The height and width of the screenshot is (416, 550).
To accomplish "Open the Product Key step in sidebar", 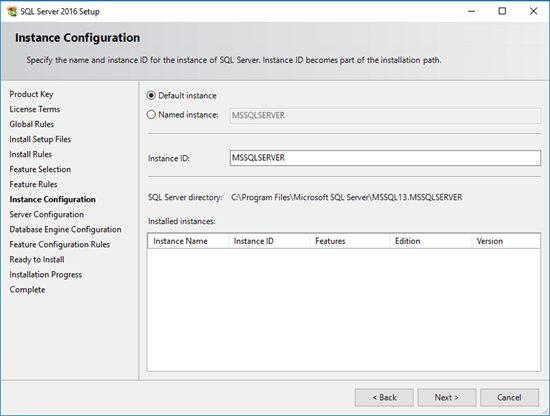I will click(31, 94).
